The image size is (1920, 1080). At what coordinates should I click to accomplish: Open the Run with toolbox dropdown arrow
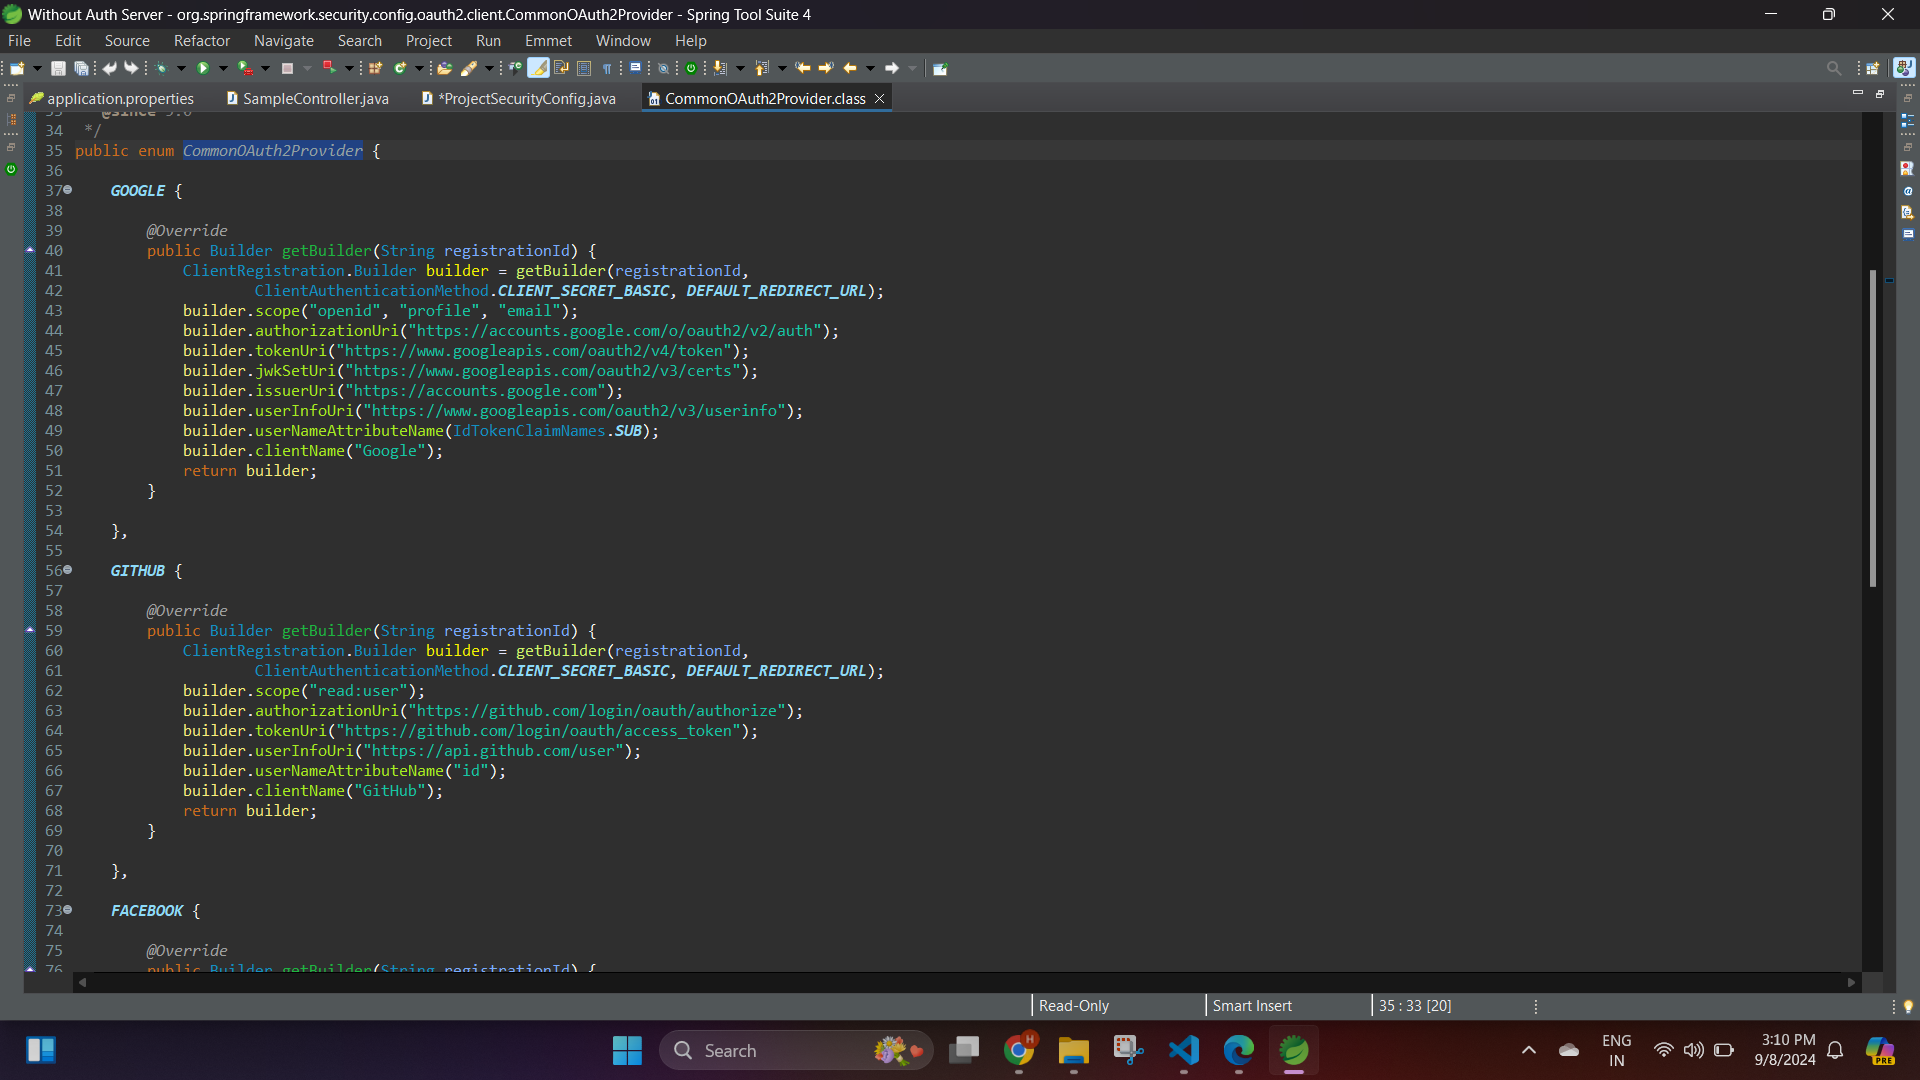(265, 68)
